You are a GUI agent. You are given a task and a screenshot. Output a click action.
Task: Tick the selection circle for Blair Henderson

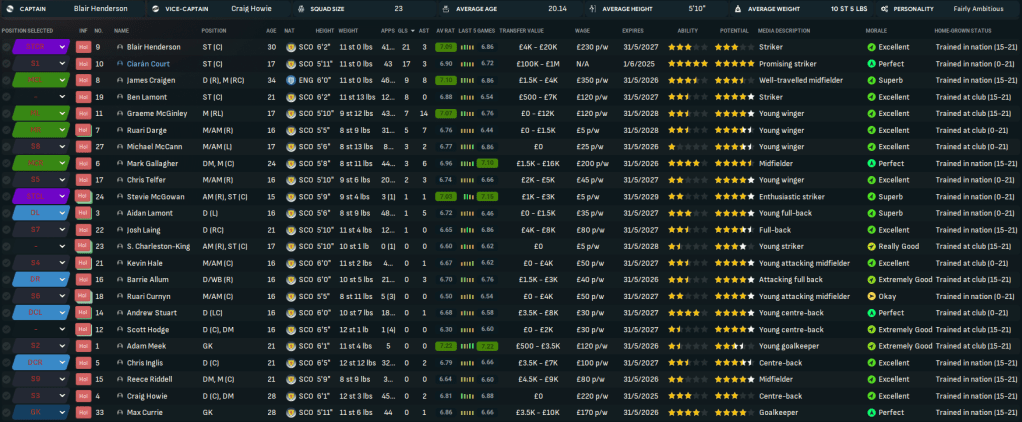7,47
